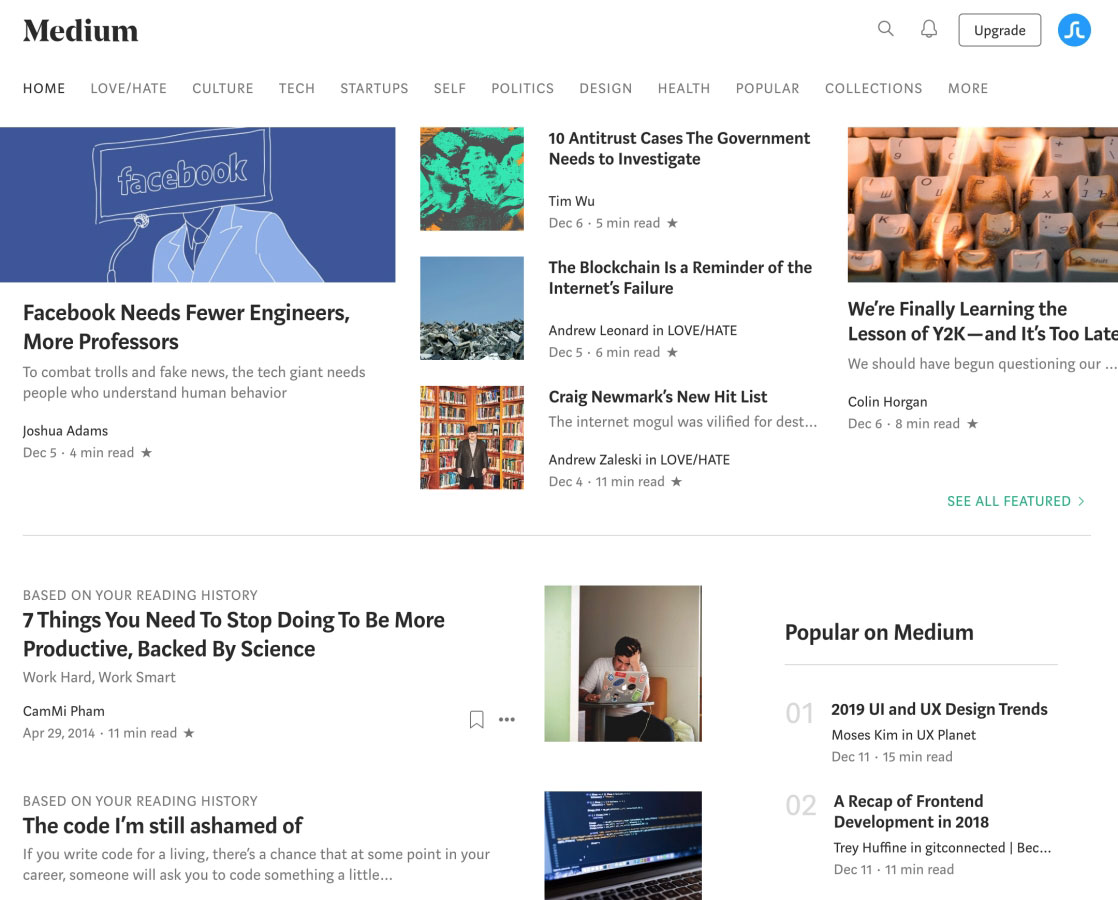Open '2019 UI and UX Design Trends'

click(939, 710)
